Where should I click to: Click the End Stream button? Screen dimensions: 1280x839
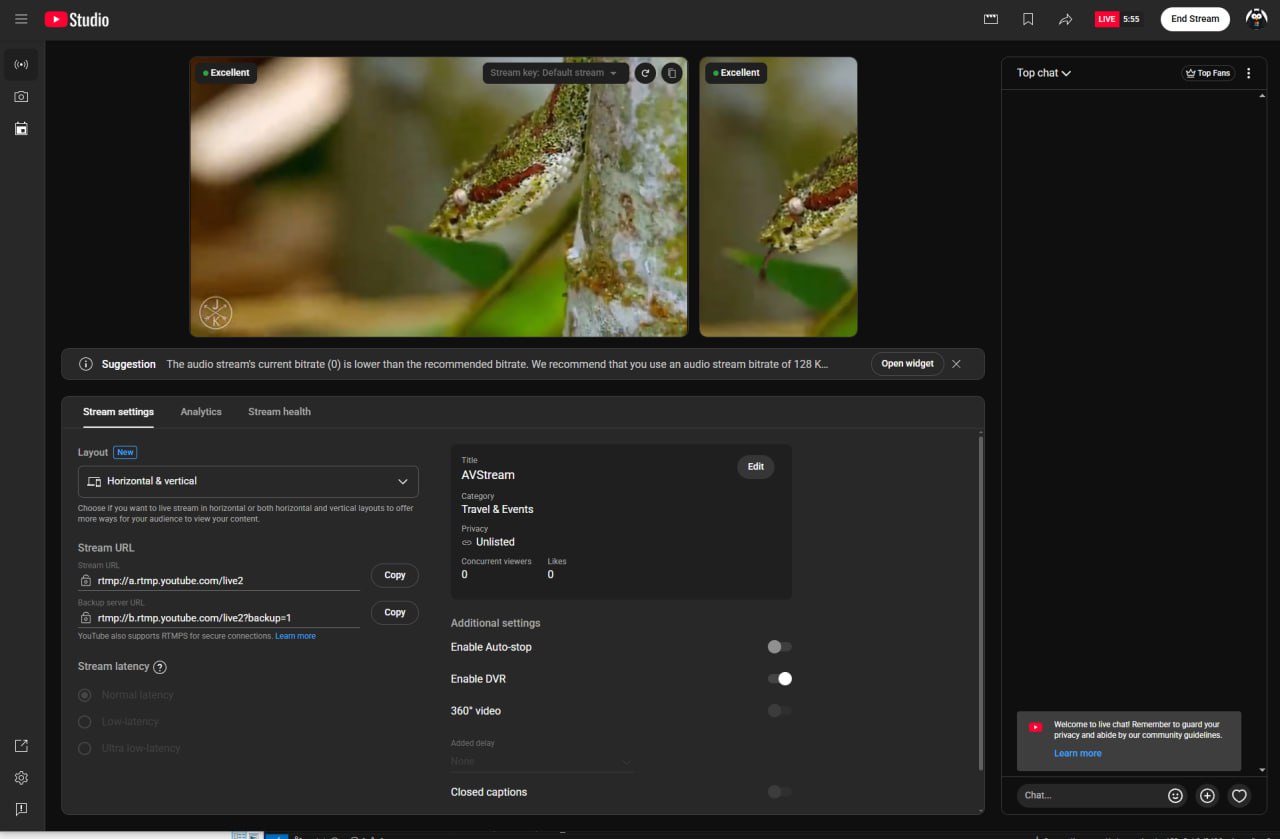click(1195, 19)
